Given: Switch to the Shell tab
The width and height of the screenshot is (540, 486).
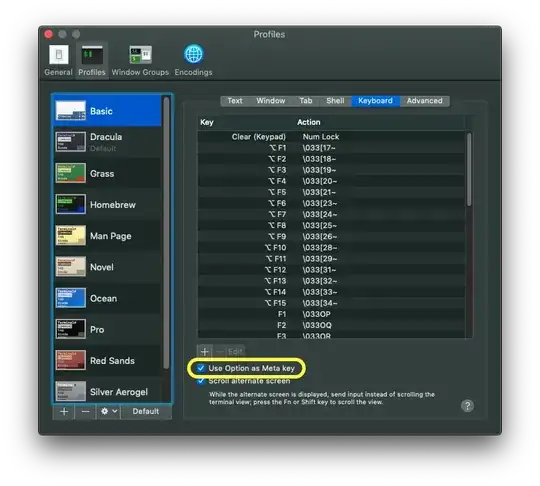Looking at the screenshot, I should pyautogui.click(x=335, y=101).
